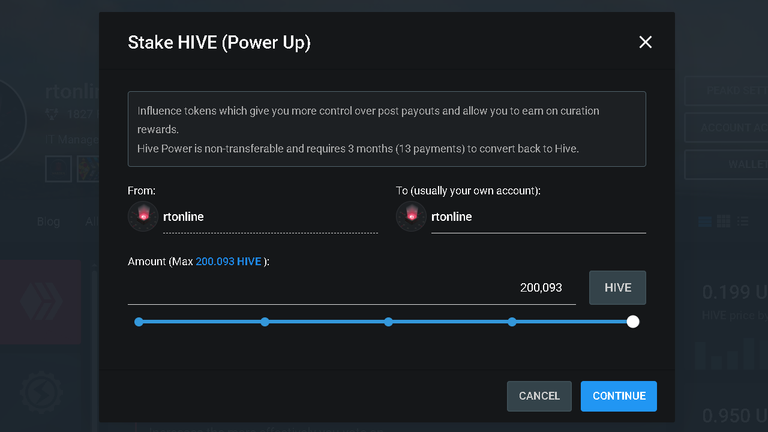Select compact list view icon in background
Viewport: 768px width, 432px height.
(x=743, y=221)
